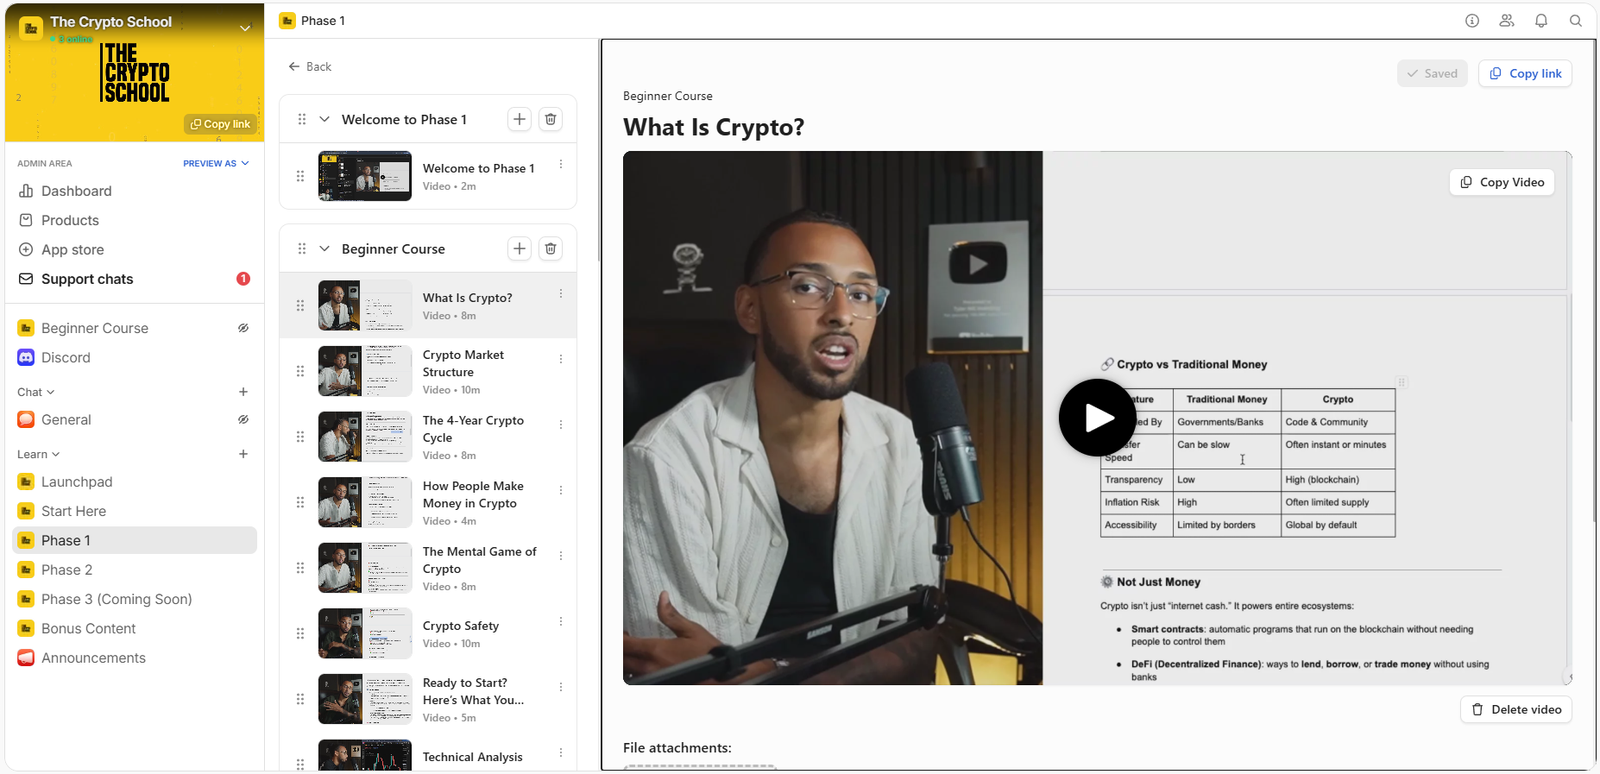This screenshot has width=1600, height=774.
Task: Delete the Beginner Course section via trash icon
Action: [550, 249]
